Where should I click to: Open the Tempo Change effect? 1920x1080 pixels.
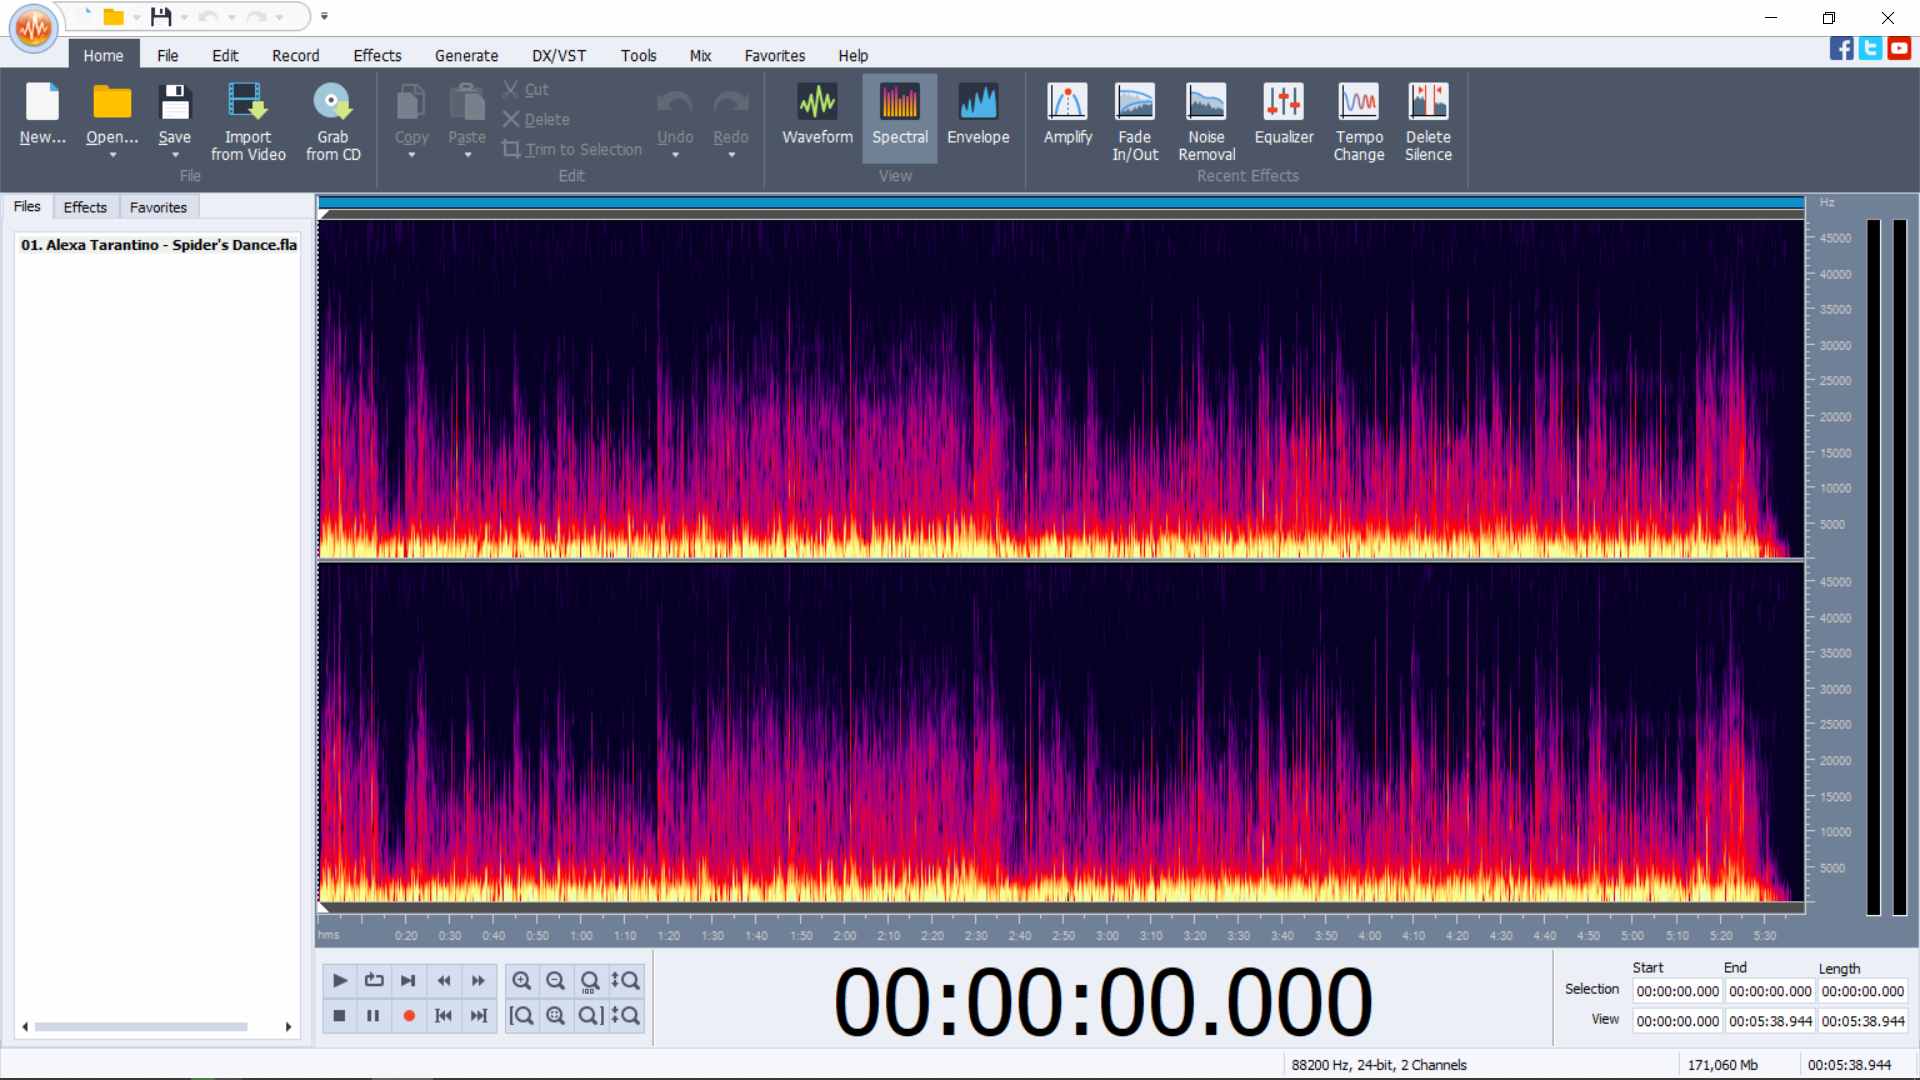coord(1358,121)
